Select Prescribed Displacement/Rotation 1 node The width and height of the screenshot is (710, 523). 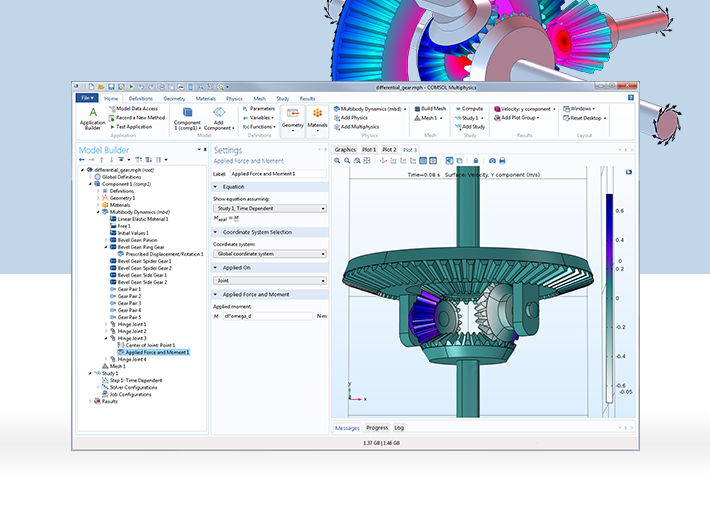(x=161, y=254)
